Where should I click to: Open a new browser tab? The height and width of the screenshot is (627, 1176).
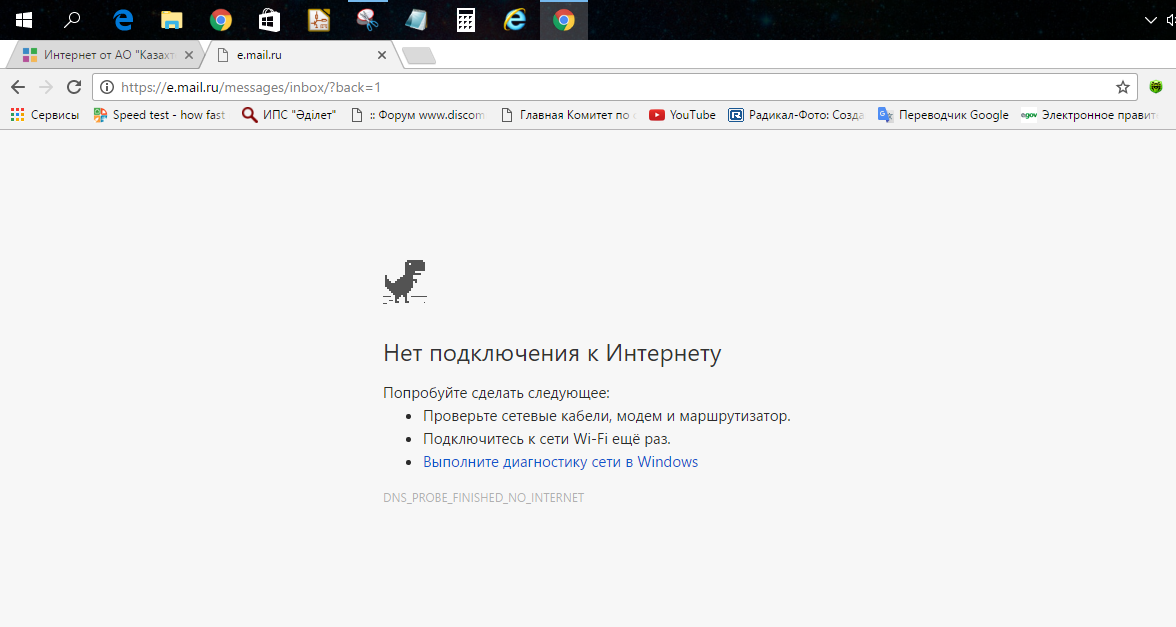pos(418,55)
